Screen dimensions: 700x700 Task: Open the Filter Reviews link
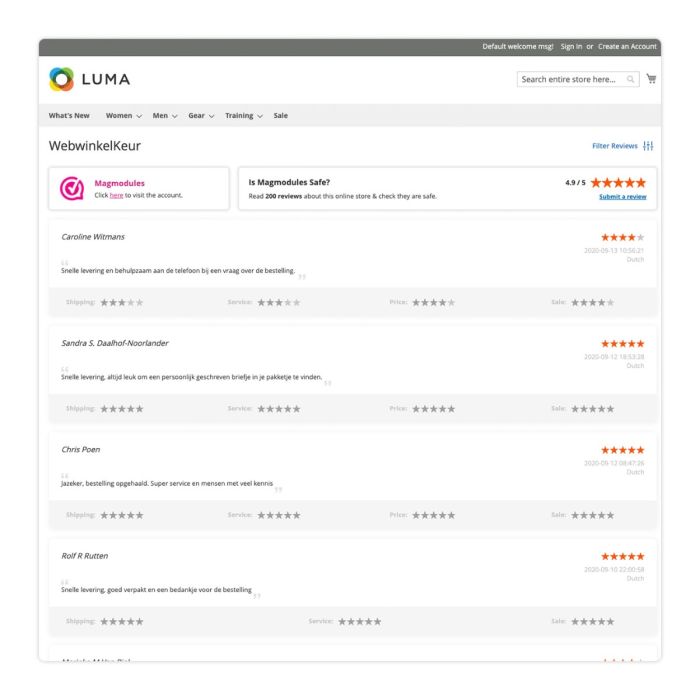[614, 146]
